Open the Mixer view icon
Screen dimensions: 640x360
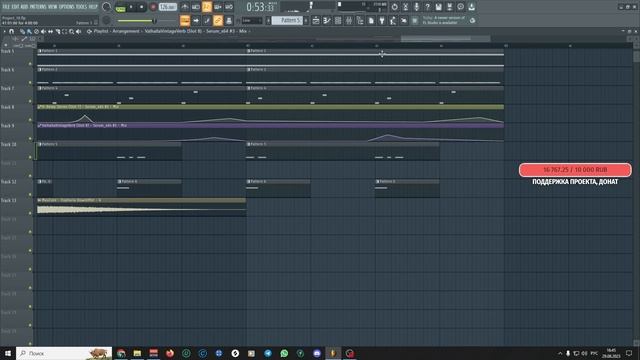click(x=349, y=20)
